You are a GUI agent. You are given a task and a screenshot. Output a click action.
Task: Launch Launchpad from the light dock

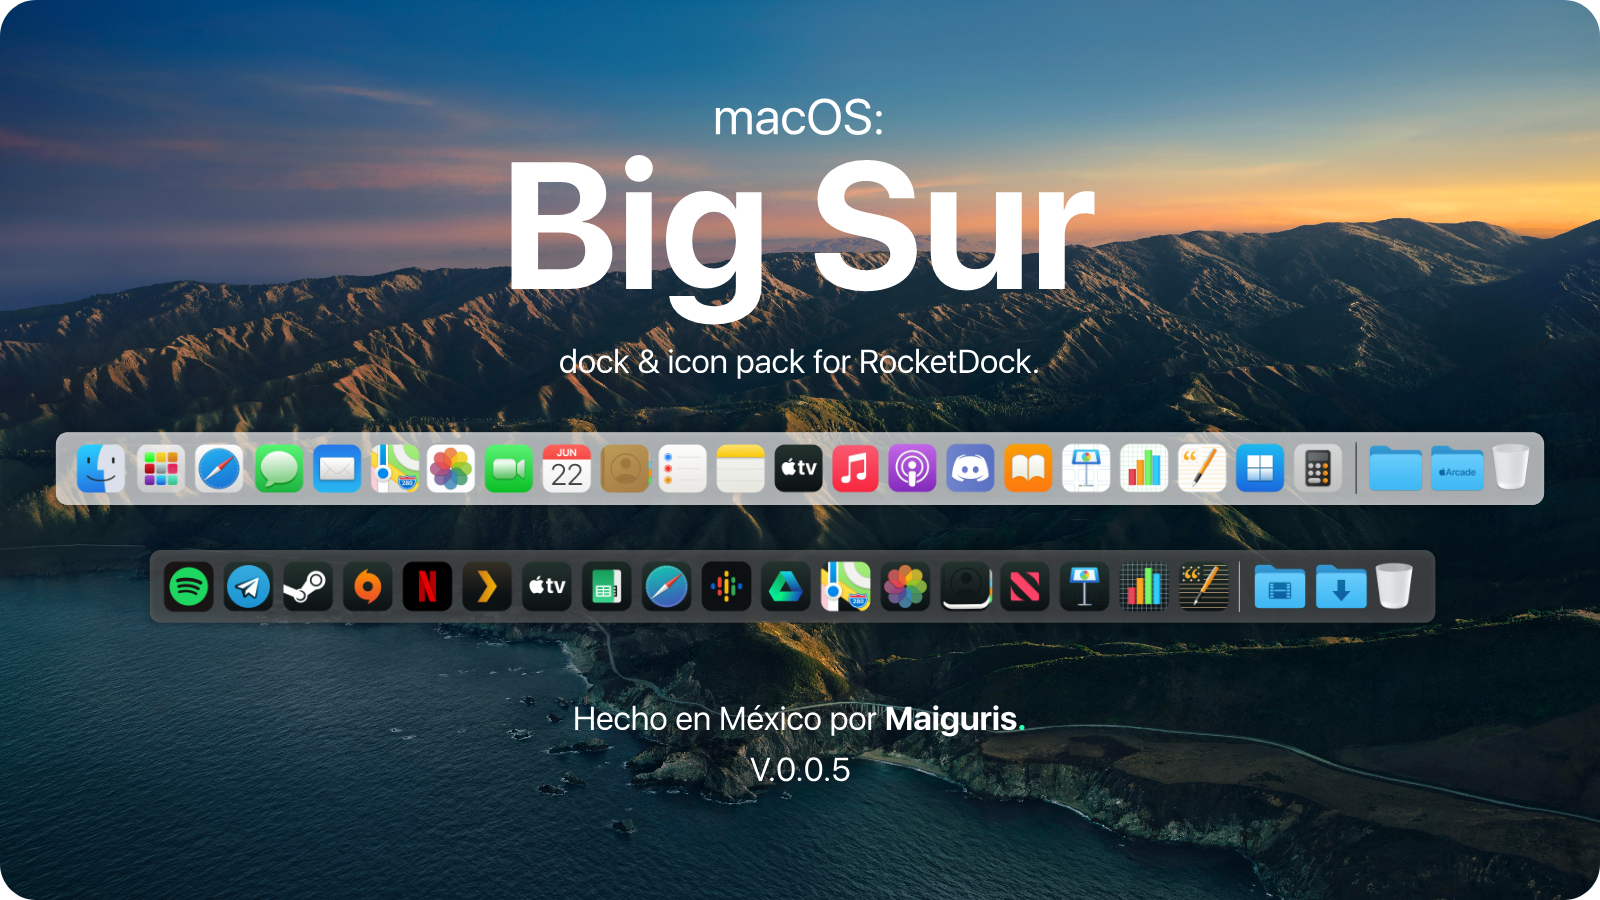[x=160, y=468]
